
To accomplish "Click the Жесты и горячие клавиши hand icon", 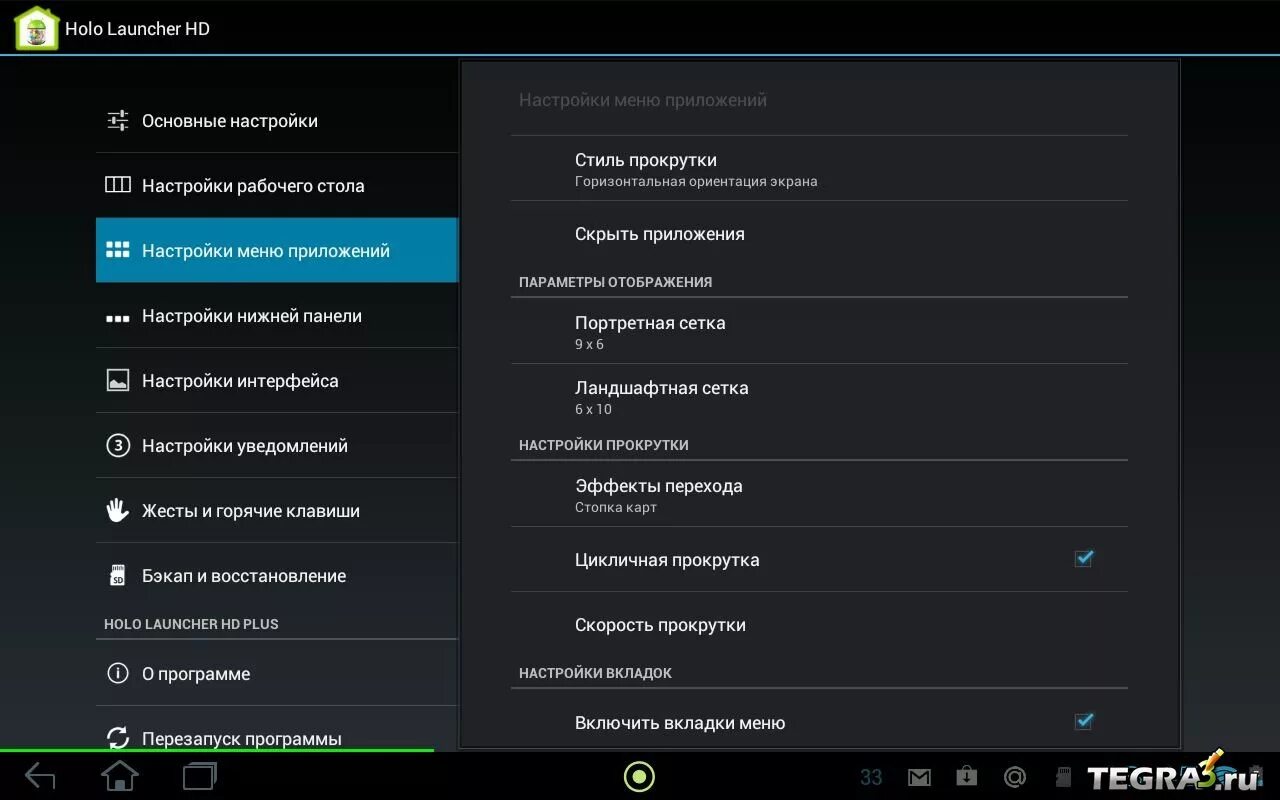I will click(118, 510).
